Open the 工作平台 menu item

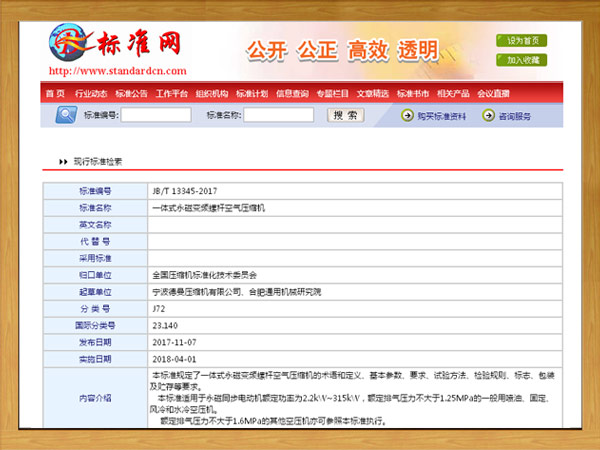[x=171, y=93]
